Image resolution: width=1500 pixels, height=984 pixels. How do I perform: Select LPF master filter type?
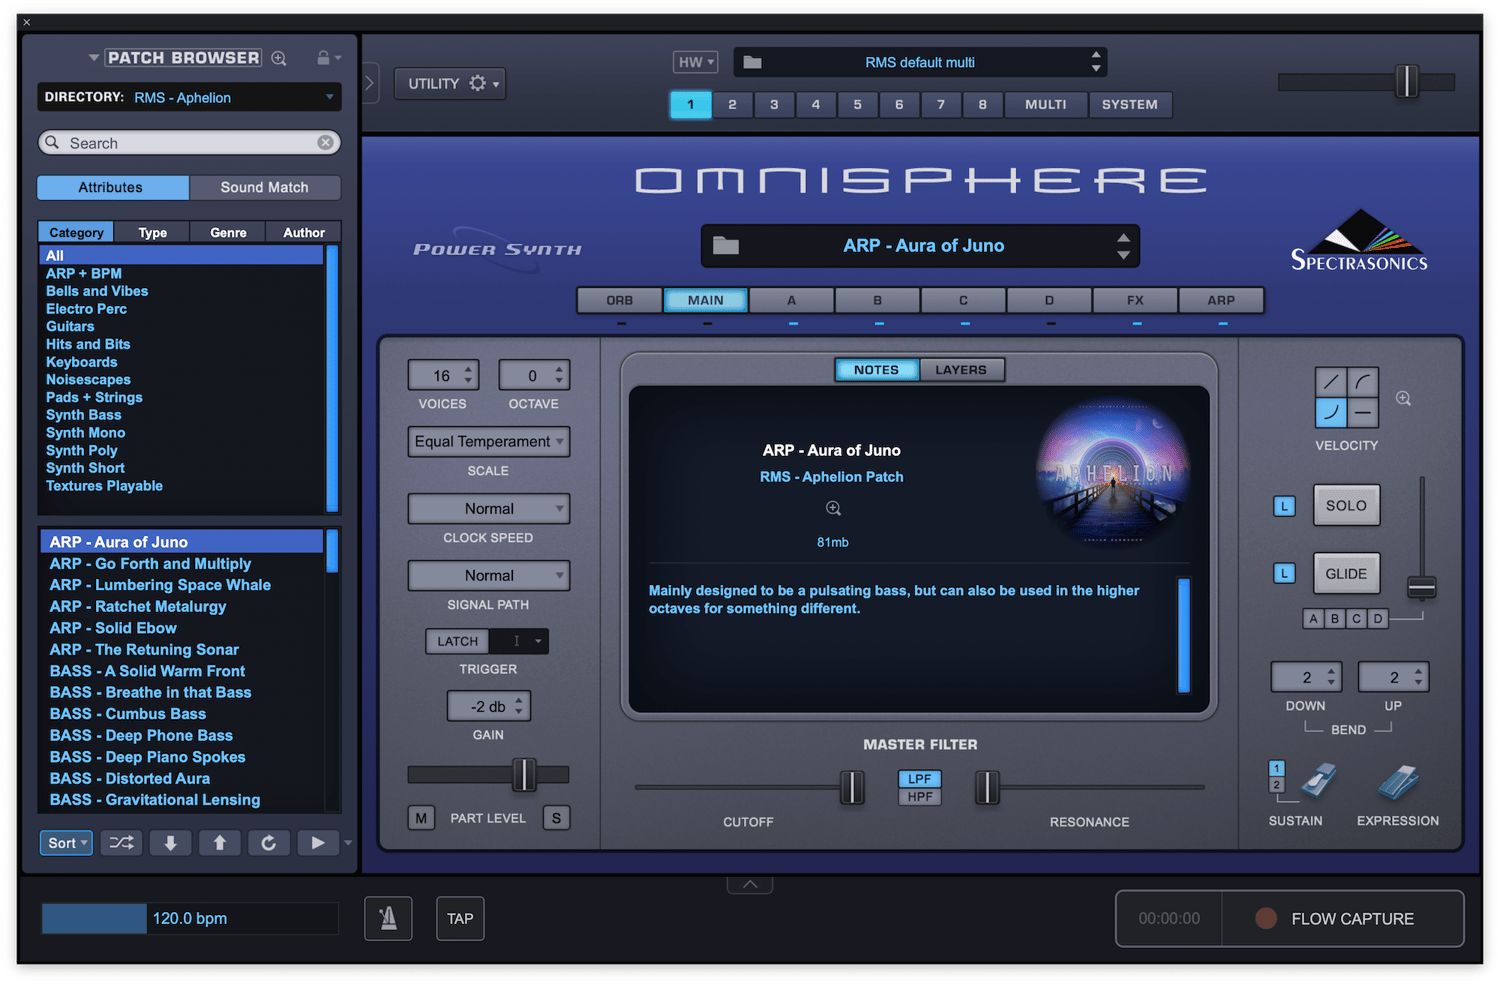click(919, 779)
